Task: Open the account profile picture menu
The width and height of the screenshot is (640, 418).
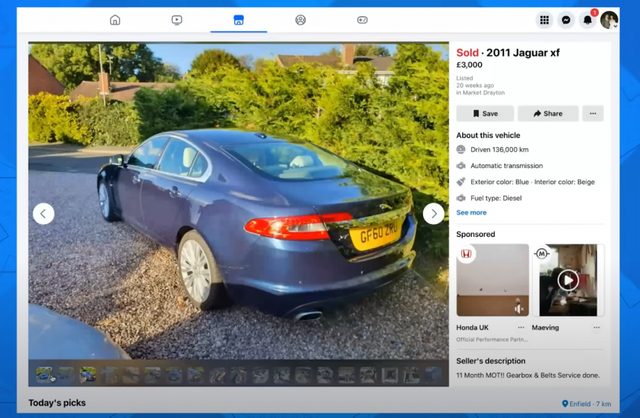Action: tap(609, 20)
